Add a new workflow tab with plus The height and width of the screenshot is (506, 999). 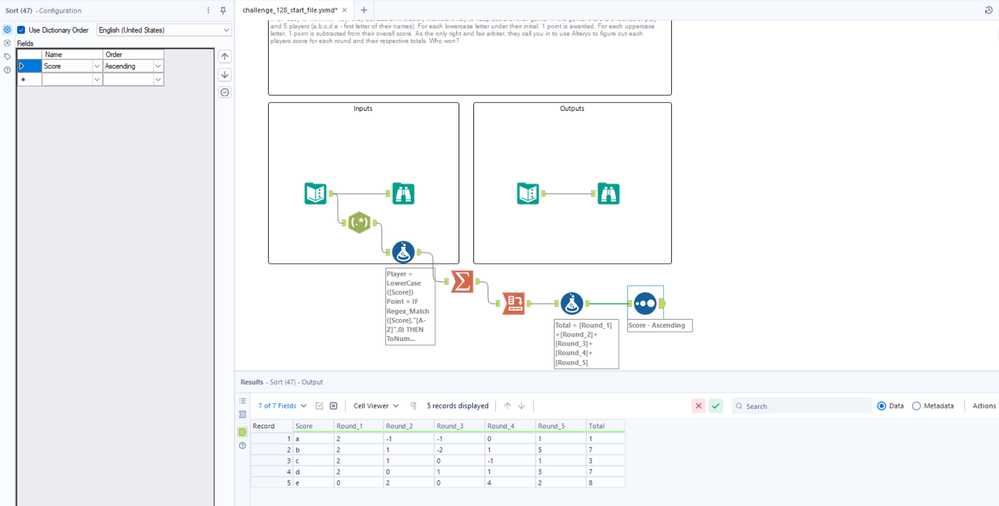[364, 10]
